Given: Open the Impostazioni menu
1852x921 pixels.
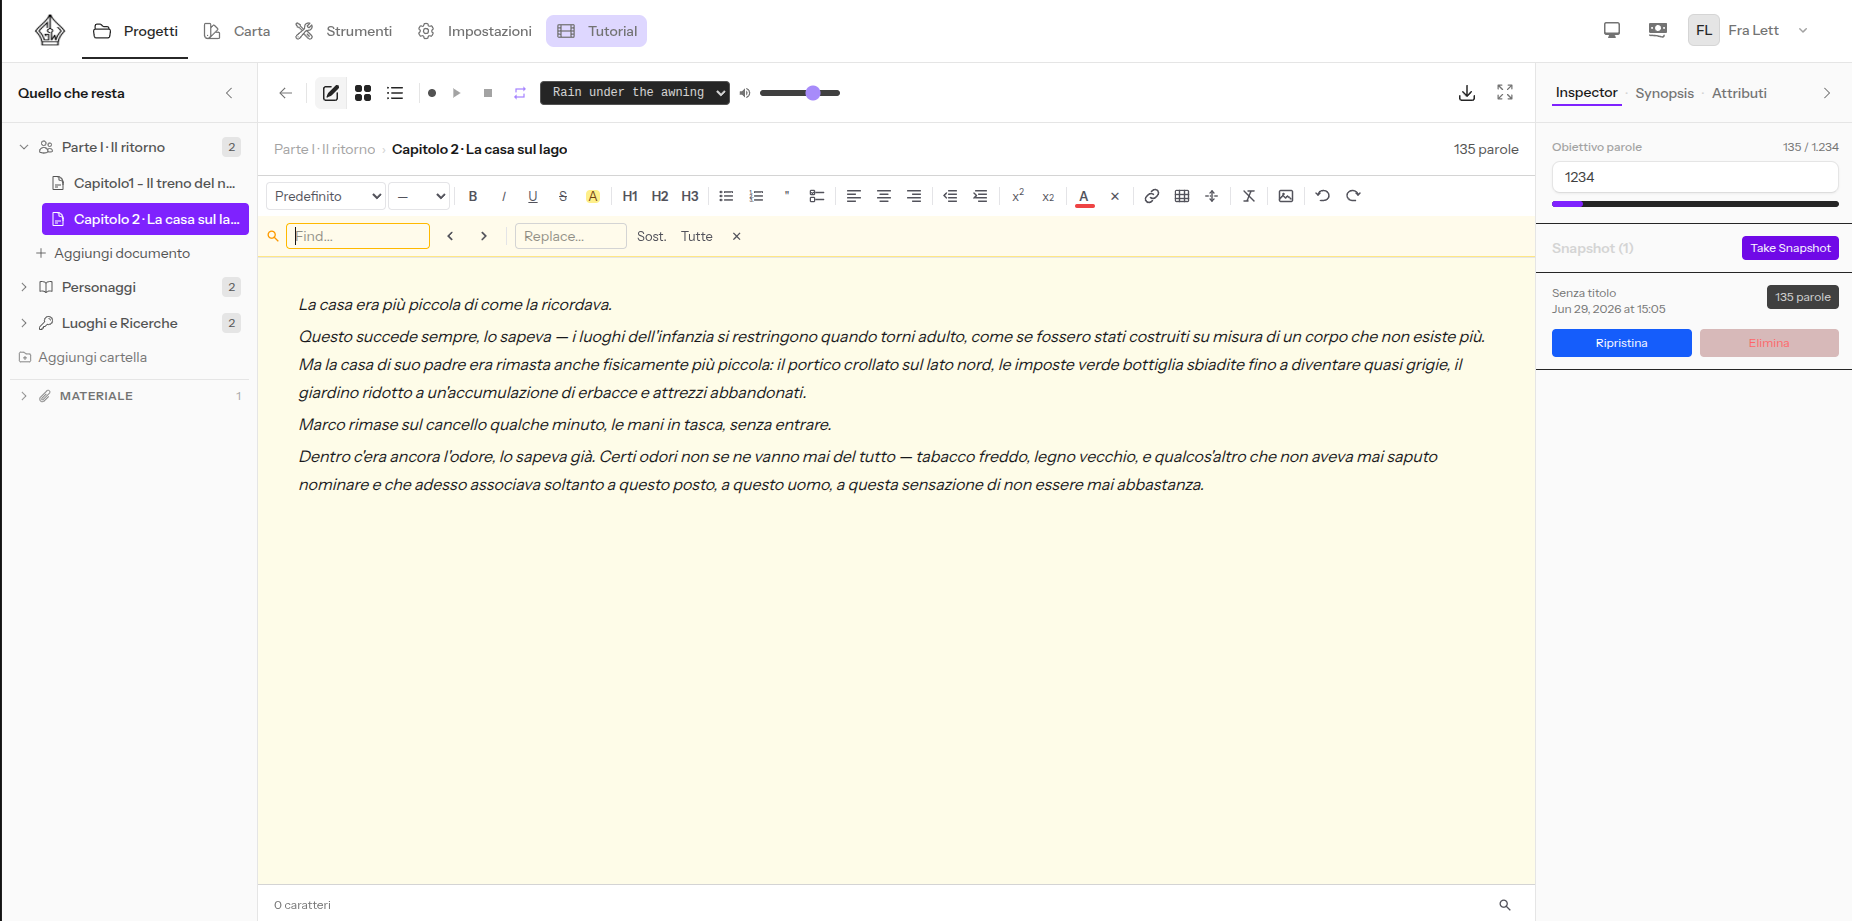Looking at the screenshot, I should click(475, 31).
